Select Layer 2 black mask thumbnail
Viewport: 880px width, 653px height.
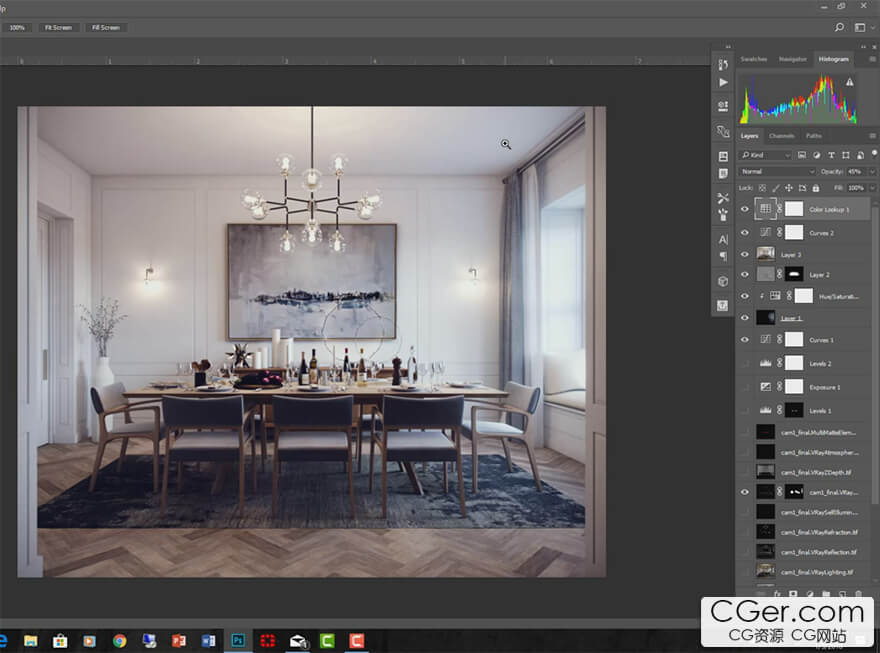point(794,274)
